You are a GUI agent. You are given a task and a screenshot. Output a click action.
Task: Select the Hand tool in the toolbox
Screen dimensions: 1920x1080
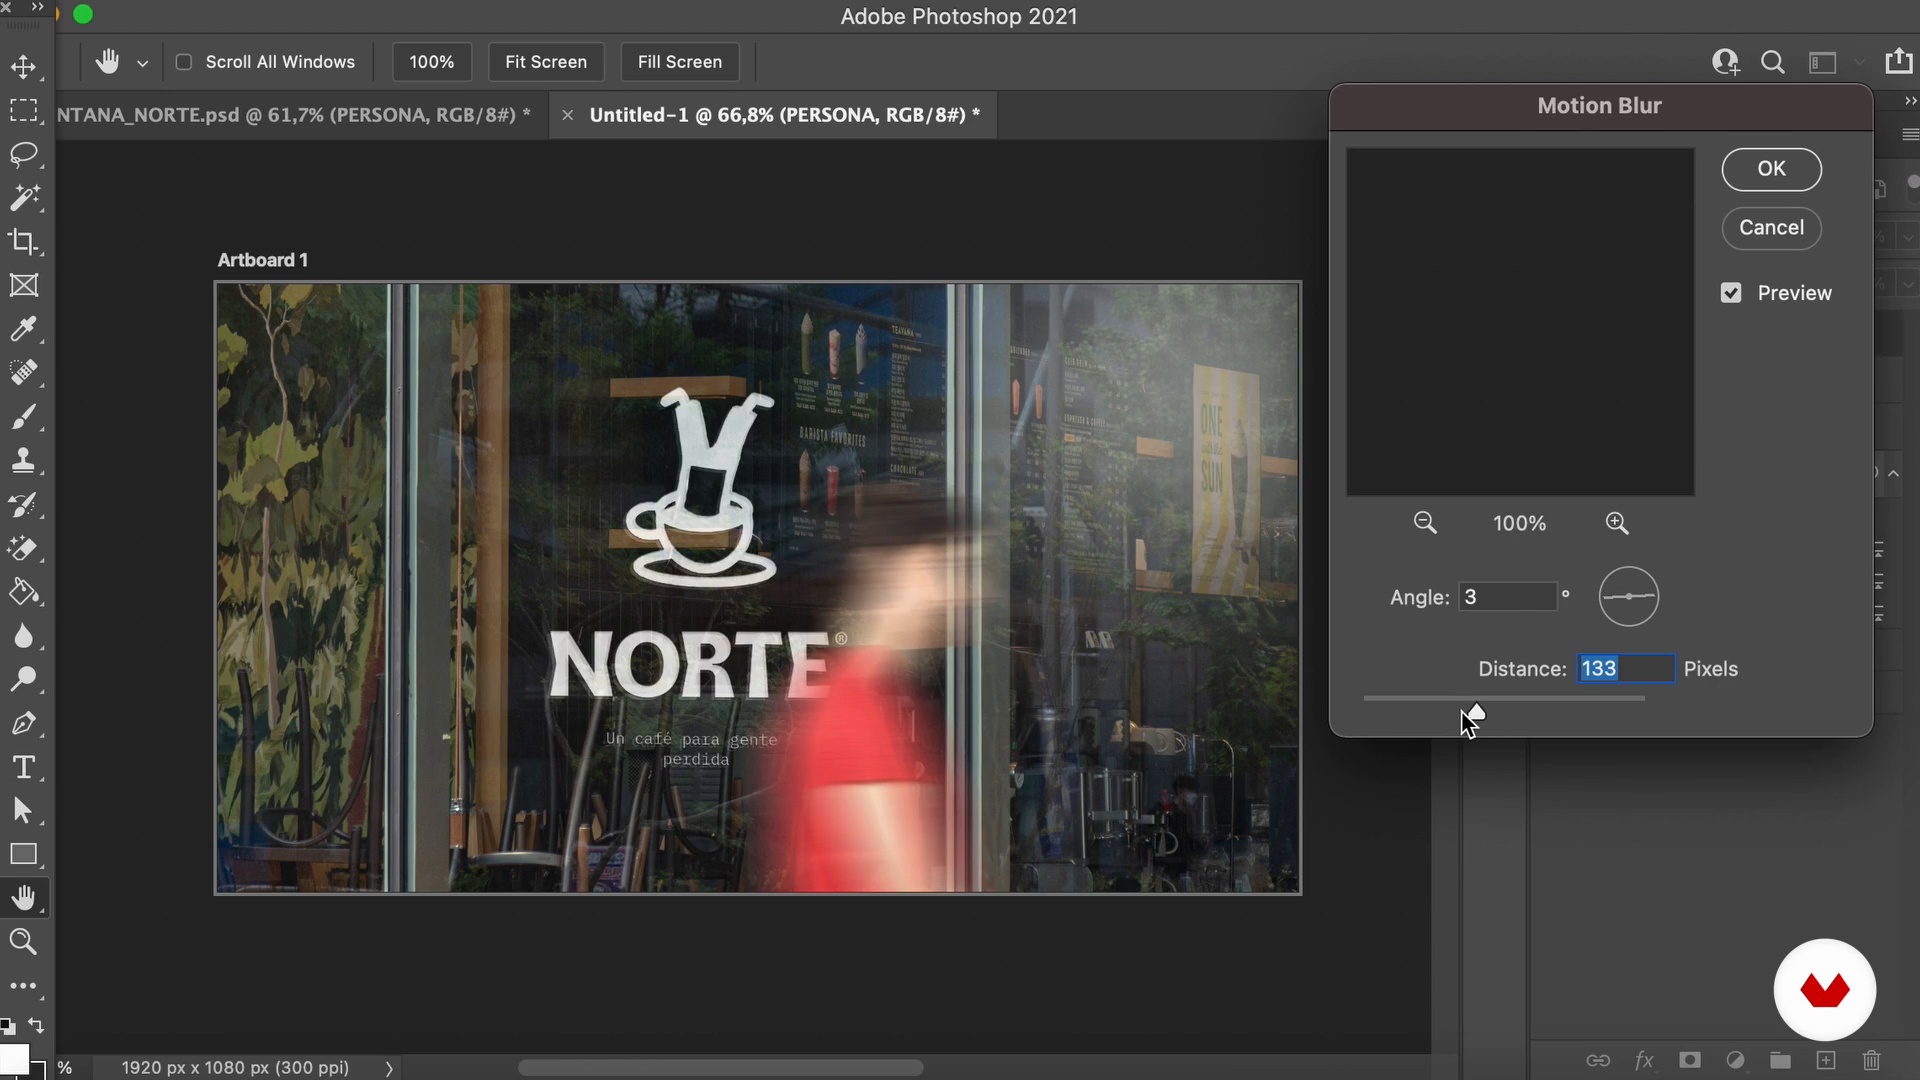pyautogui.click(x=24, y=898)
